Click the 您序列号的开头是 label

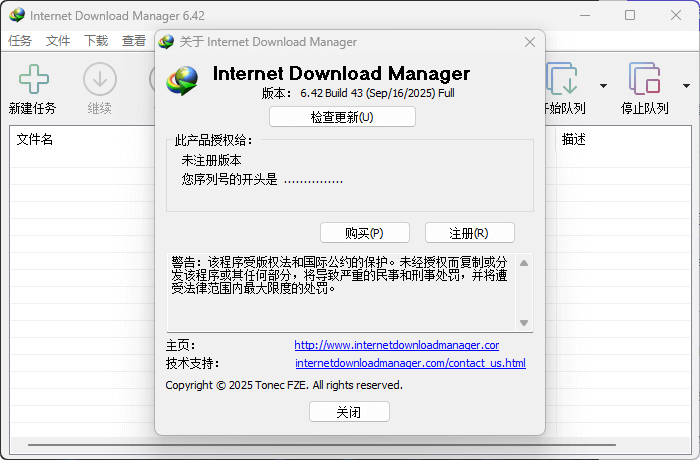tap(229, 180)
